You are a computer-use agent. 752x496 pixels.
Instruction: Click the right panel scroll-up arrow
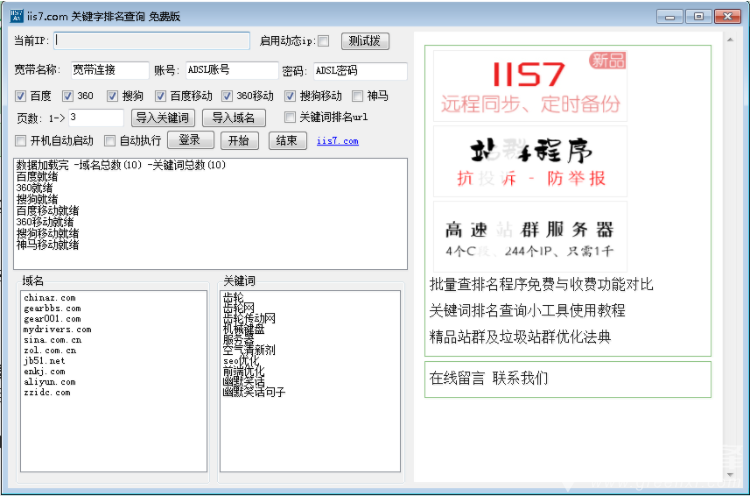(730, 39)
